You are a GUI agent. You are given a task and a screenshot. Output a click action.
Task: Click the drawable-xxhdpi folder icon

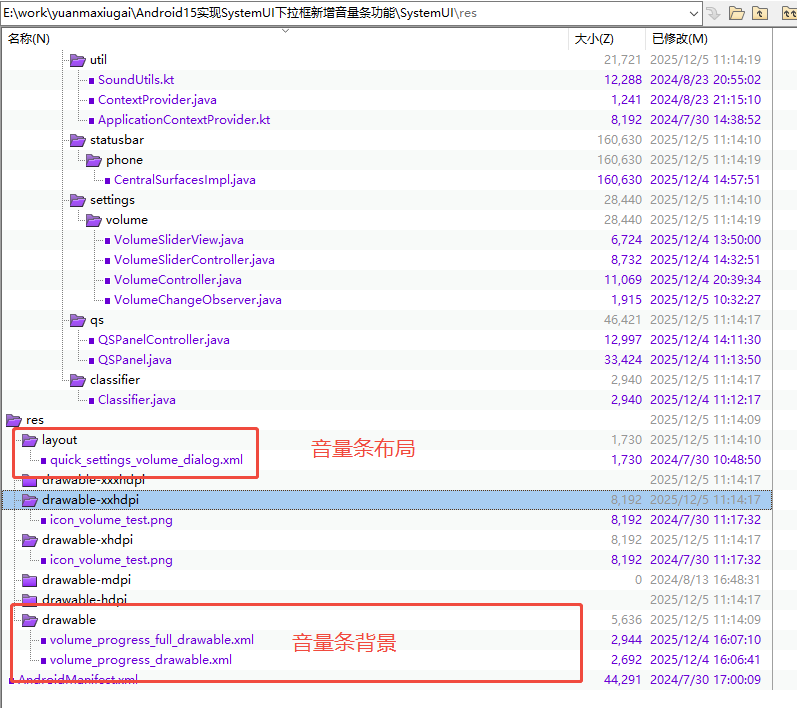(x=30, y=500)
